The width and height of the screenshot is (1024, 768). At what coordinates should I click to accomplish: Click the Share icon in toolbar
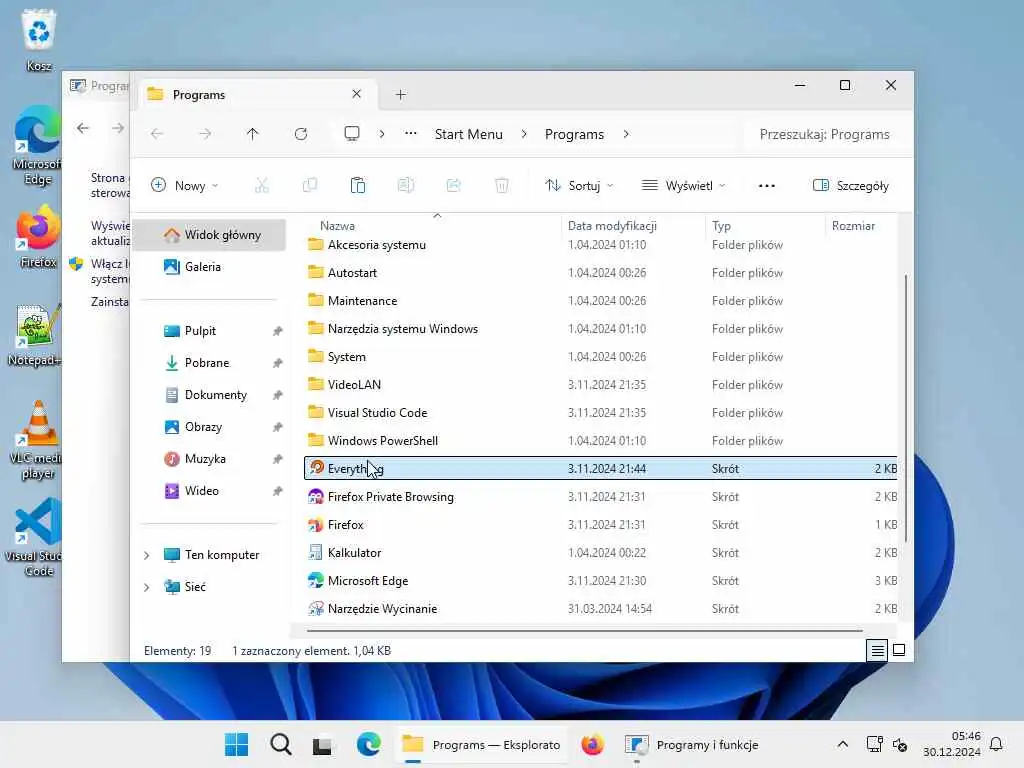click(454, 185)
